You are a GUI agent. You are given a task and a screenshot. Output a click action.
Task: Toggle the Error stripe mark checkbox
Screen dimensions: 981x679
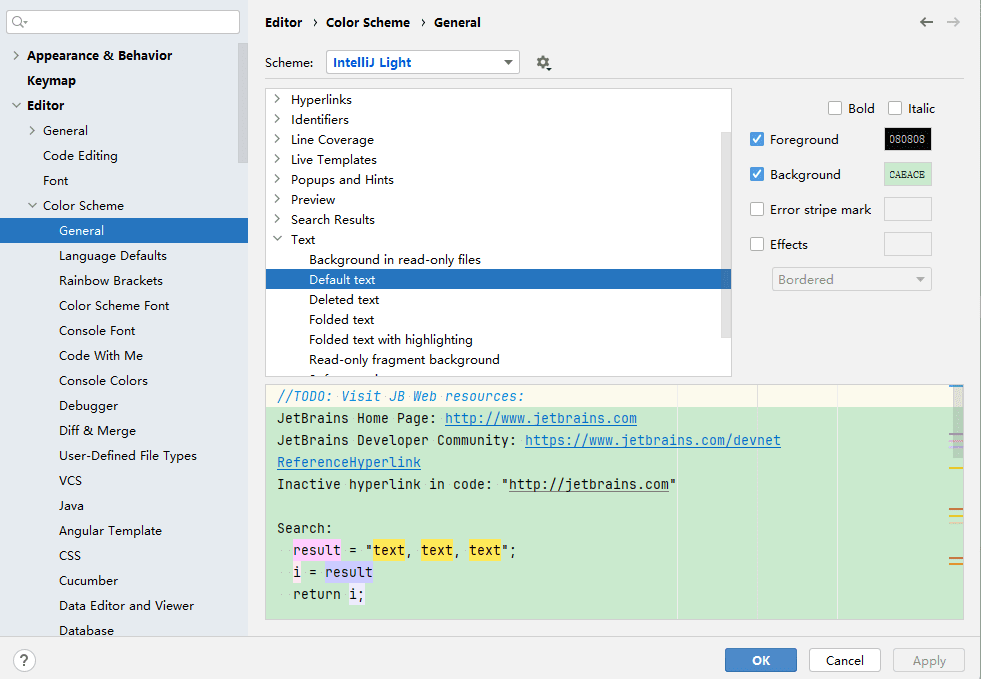click(x=757, y=210)
